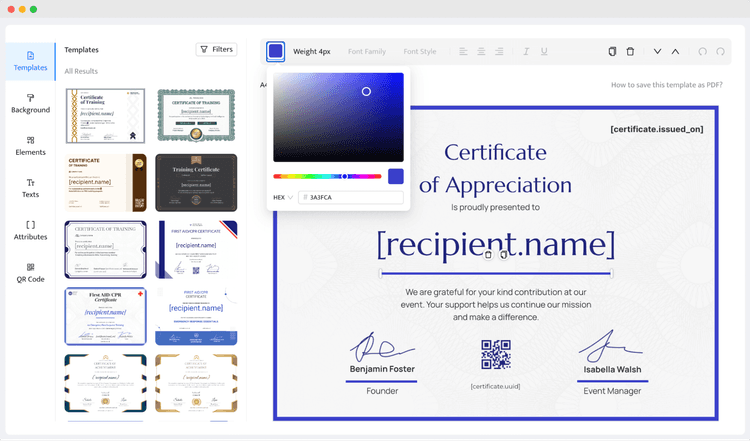Select the 'Founder' title text
This screenshot has height=441, width=750.
pyautogui.click(x=382, y=391)
